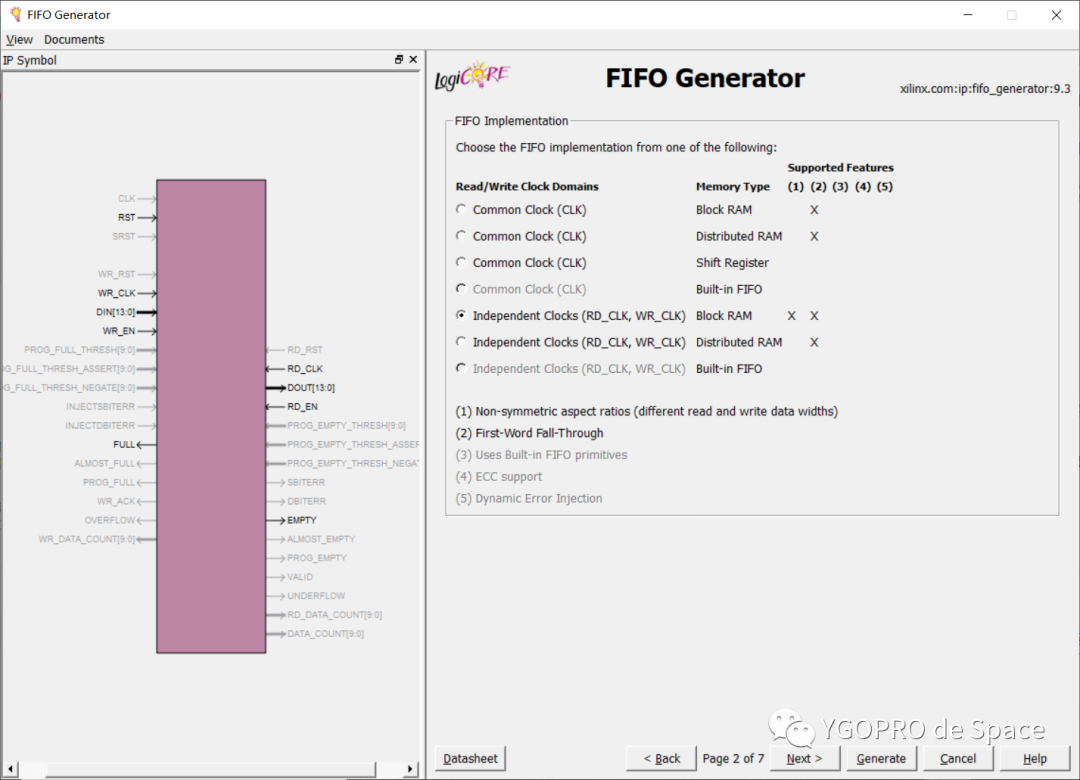This screenshot has width=1080, height=780.
Task: Click the pink FIFO symbol block
Action: click(x=211, y=416)
